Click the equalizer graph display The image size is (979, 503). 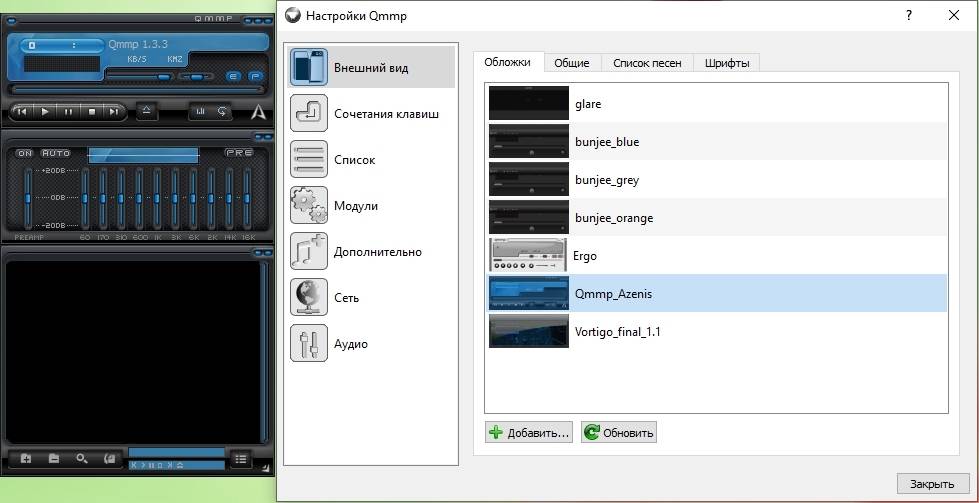[x=143, y=155]
